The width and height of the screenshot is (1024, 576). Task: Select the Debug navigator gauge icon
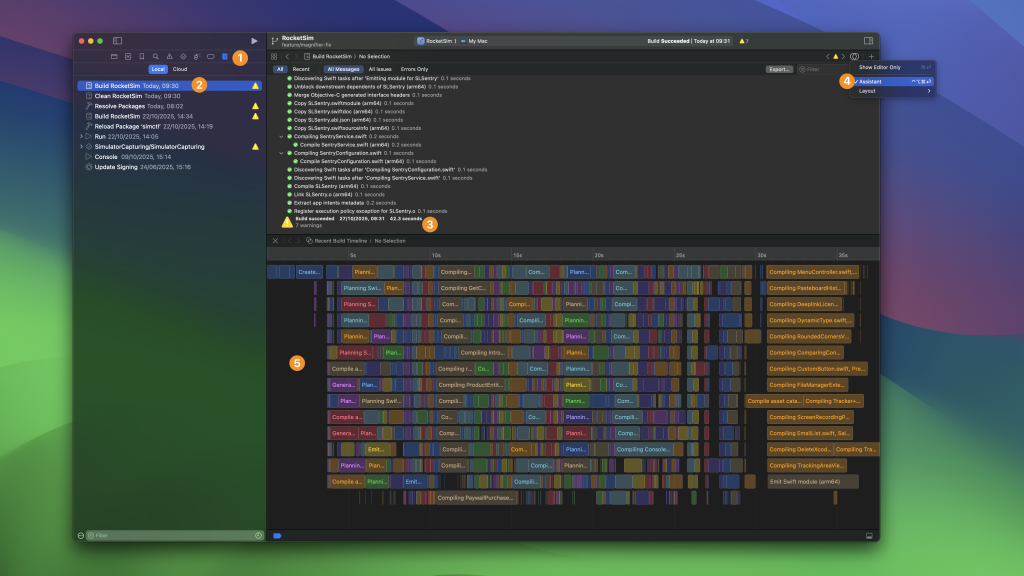(196, 57)
